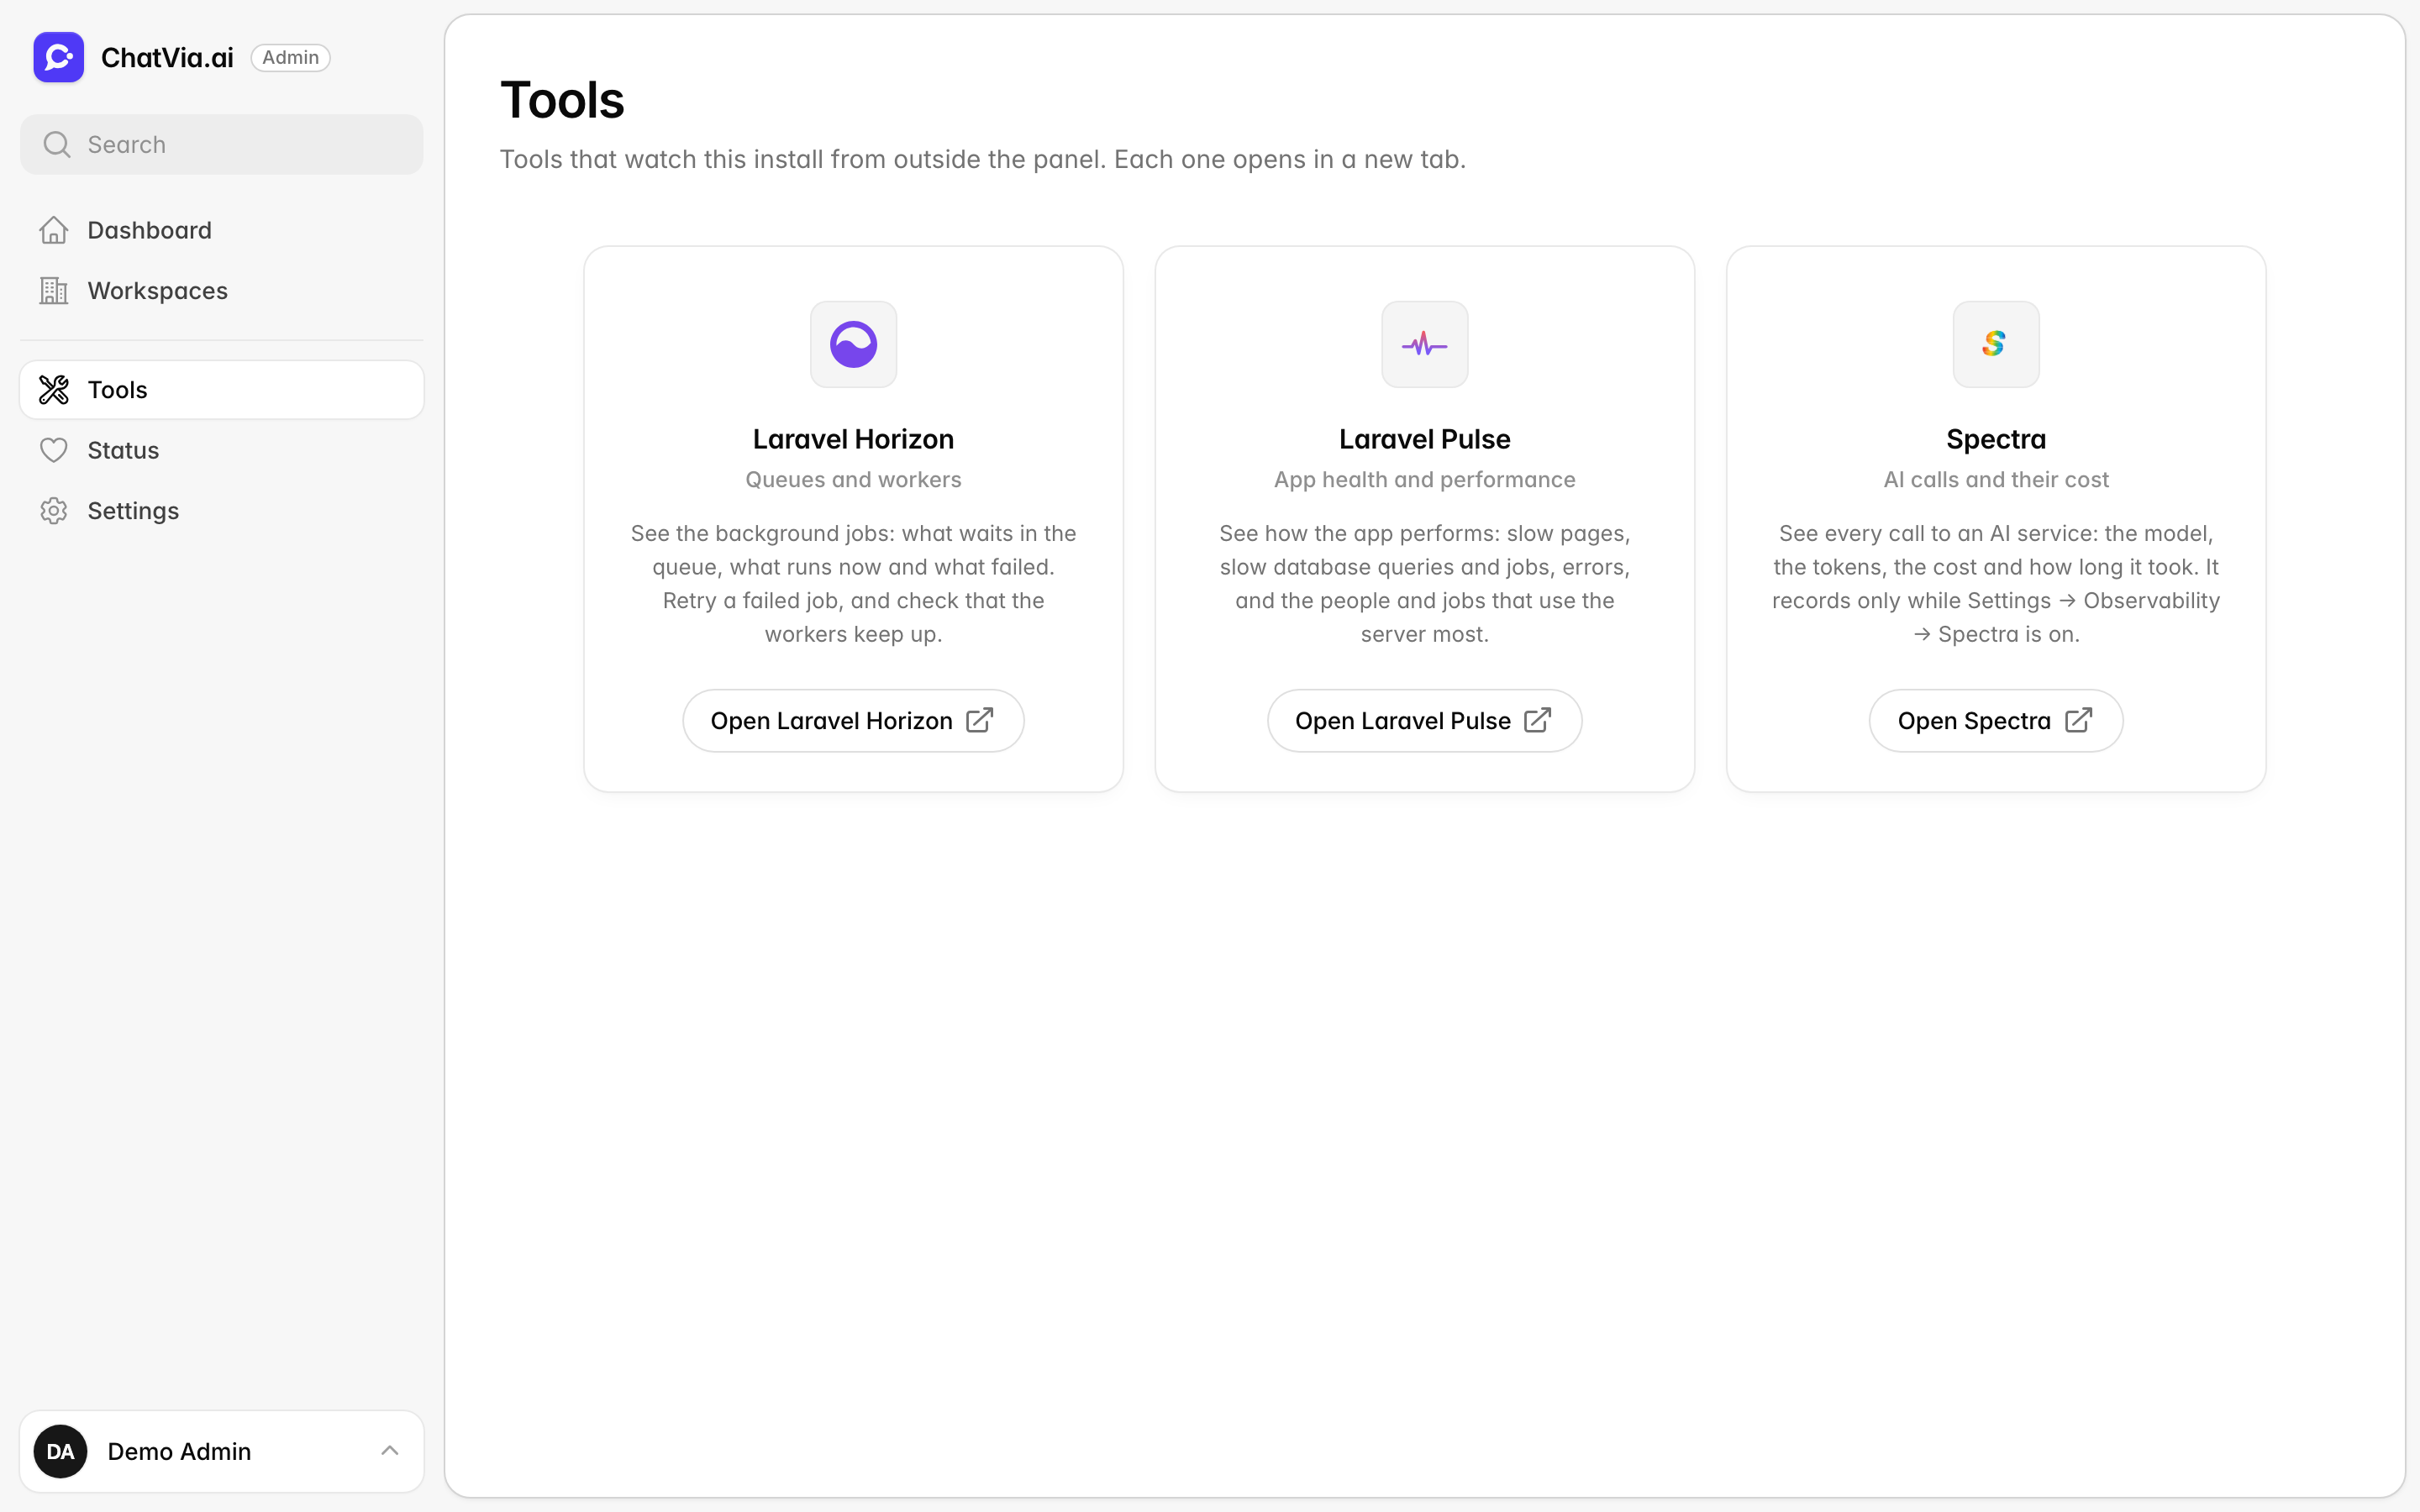Click the Tools wrench icon in sidebar
This screenshot has width=2420, height=1512.
click(54, 390)
